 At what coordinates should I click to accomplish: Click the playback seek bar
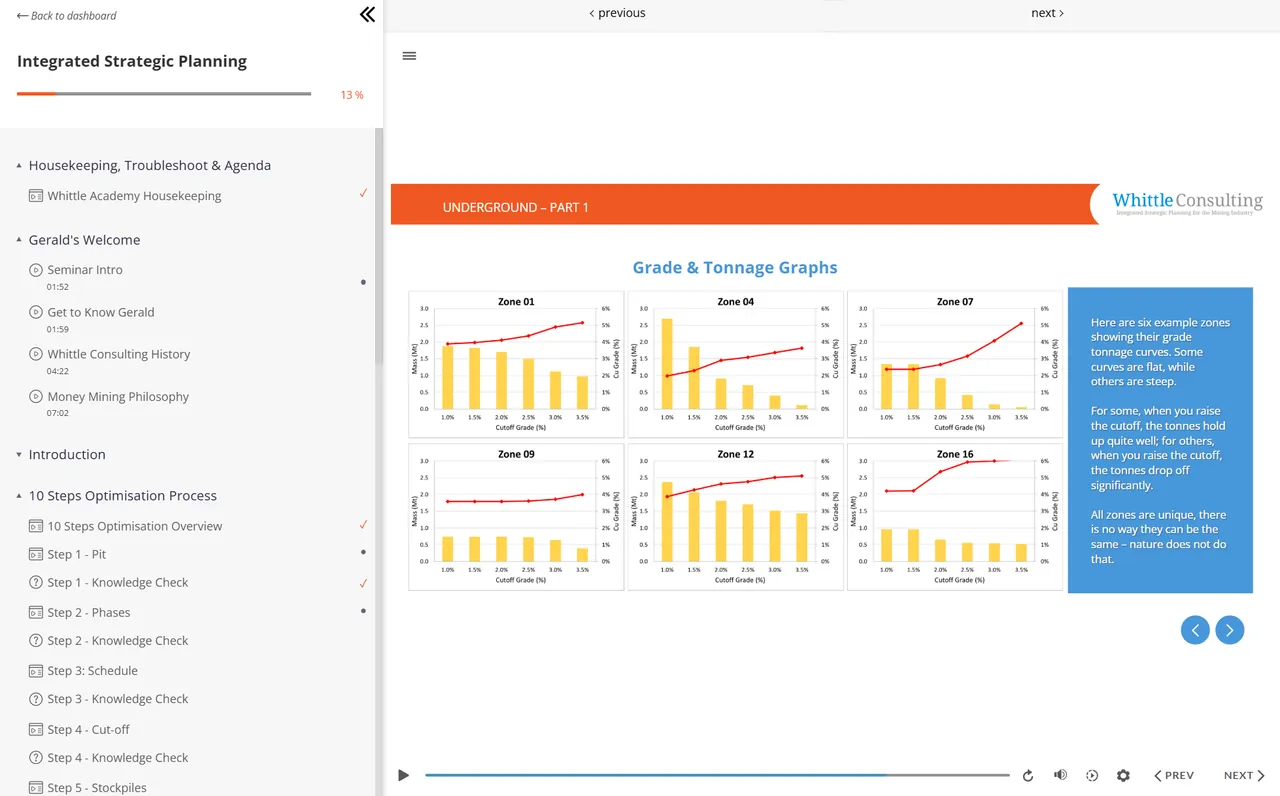click(x=717, y=775)
